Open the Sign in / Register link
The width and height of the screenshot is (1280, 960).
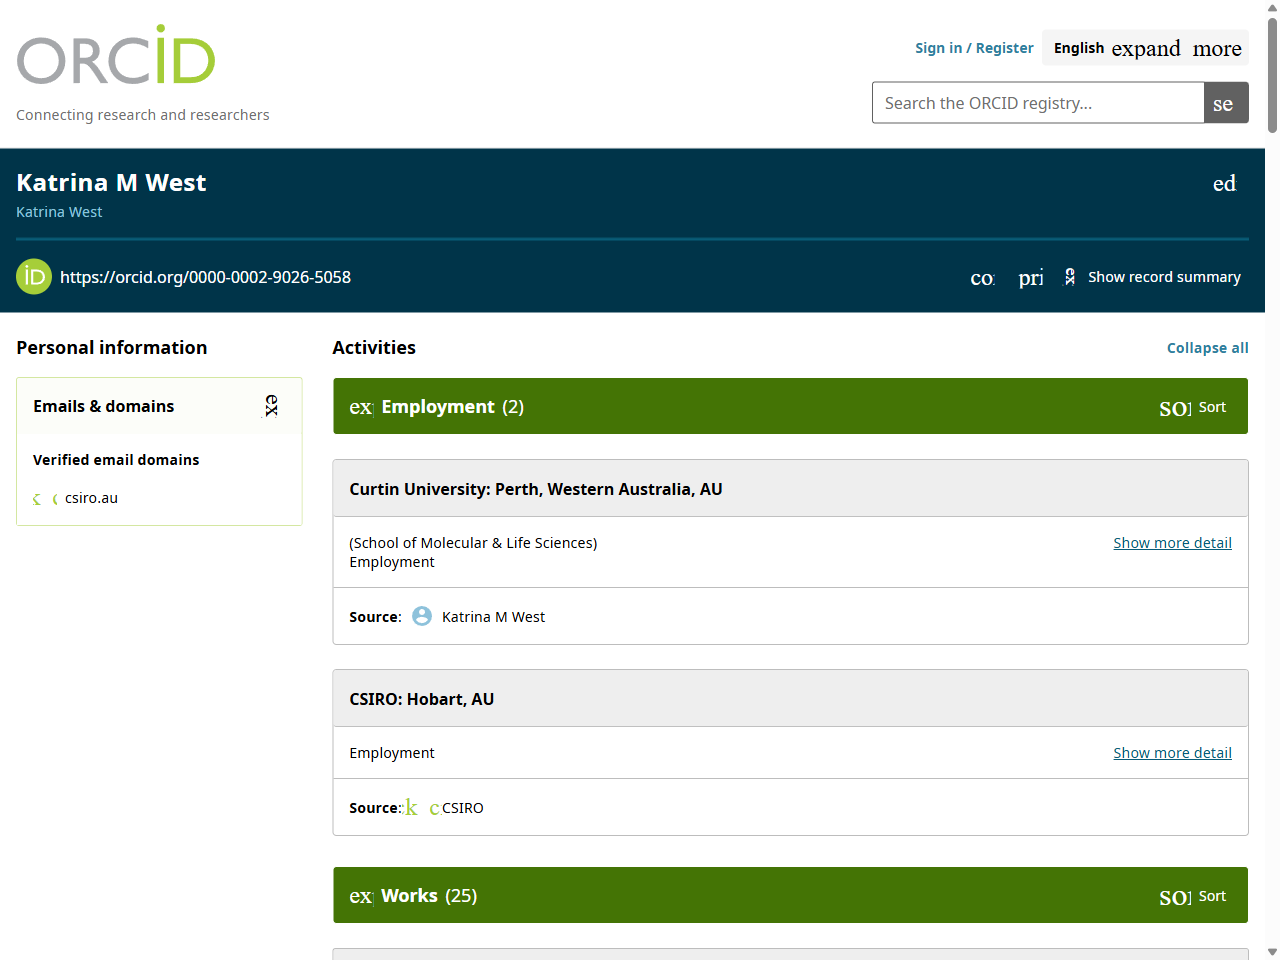[974, 48]
